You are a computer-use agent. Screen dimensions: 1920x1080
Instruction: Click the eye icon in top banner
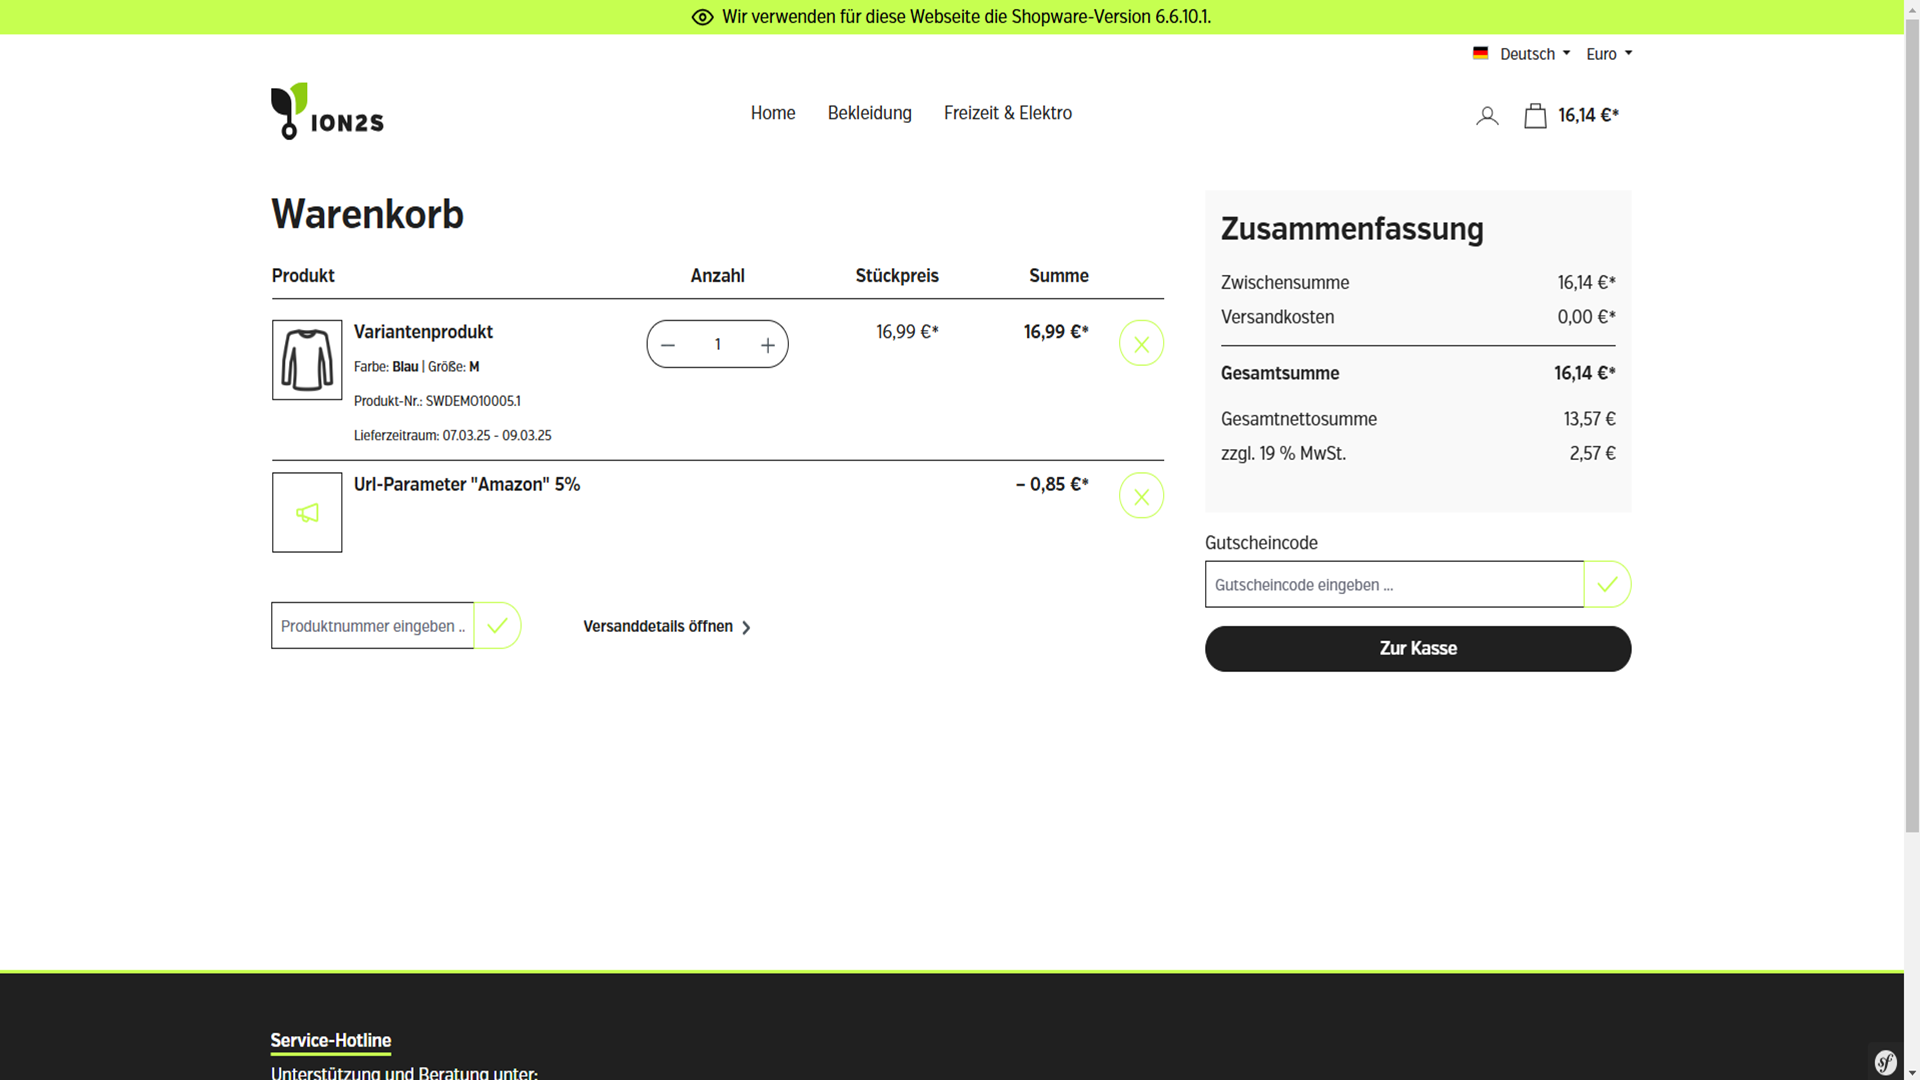pos(702,17)
